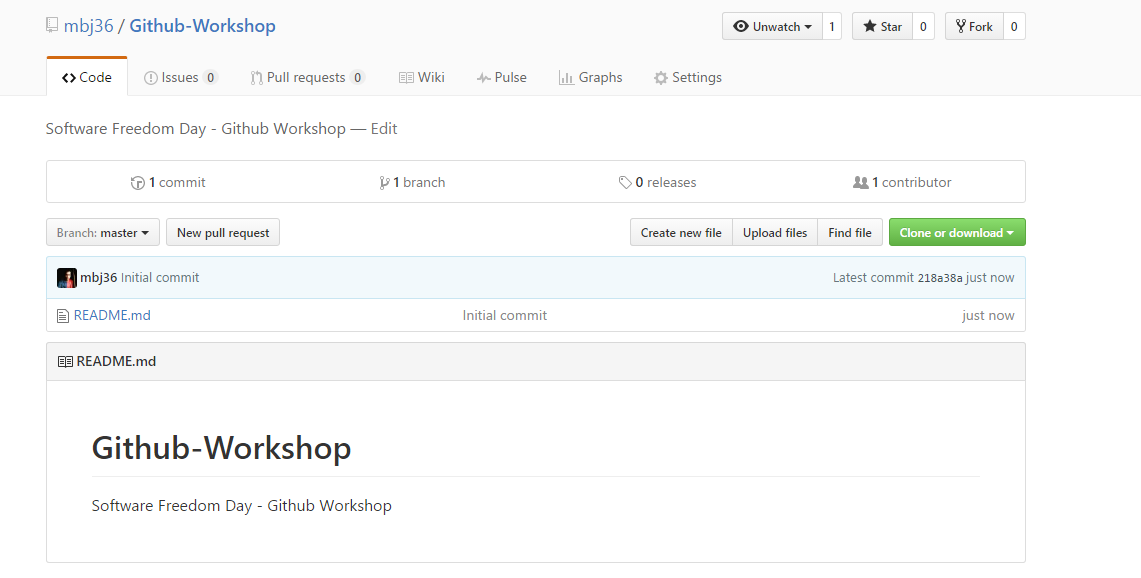The width and height of the screenshot is (1141, 578).
Task: Open Initial commit message in commit bar
Action: click(x=160, y=277)
